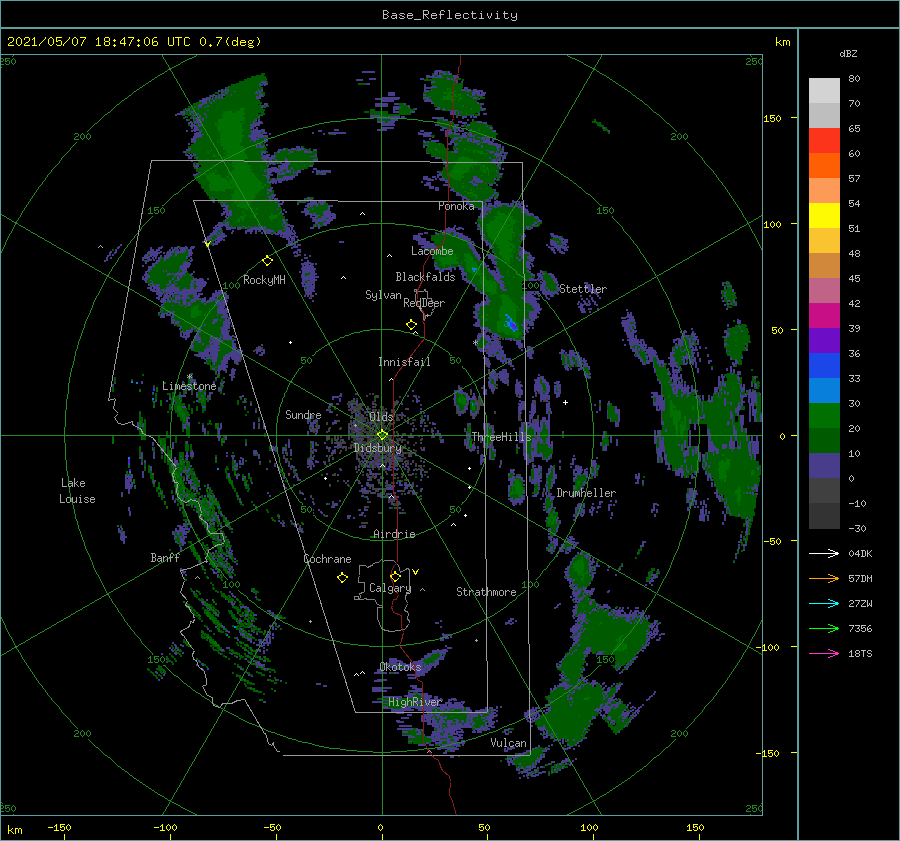Click the Innisfail label

click(404, 362)
